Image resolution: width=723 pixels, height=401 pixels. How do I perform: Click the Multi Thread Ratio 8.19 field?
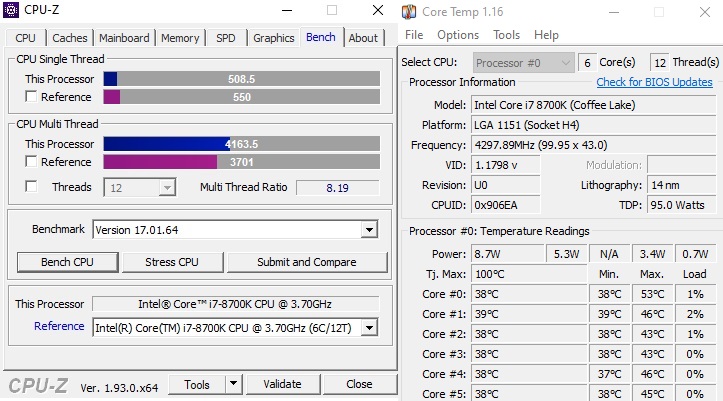(x=338, y=188)
